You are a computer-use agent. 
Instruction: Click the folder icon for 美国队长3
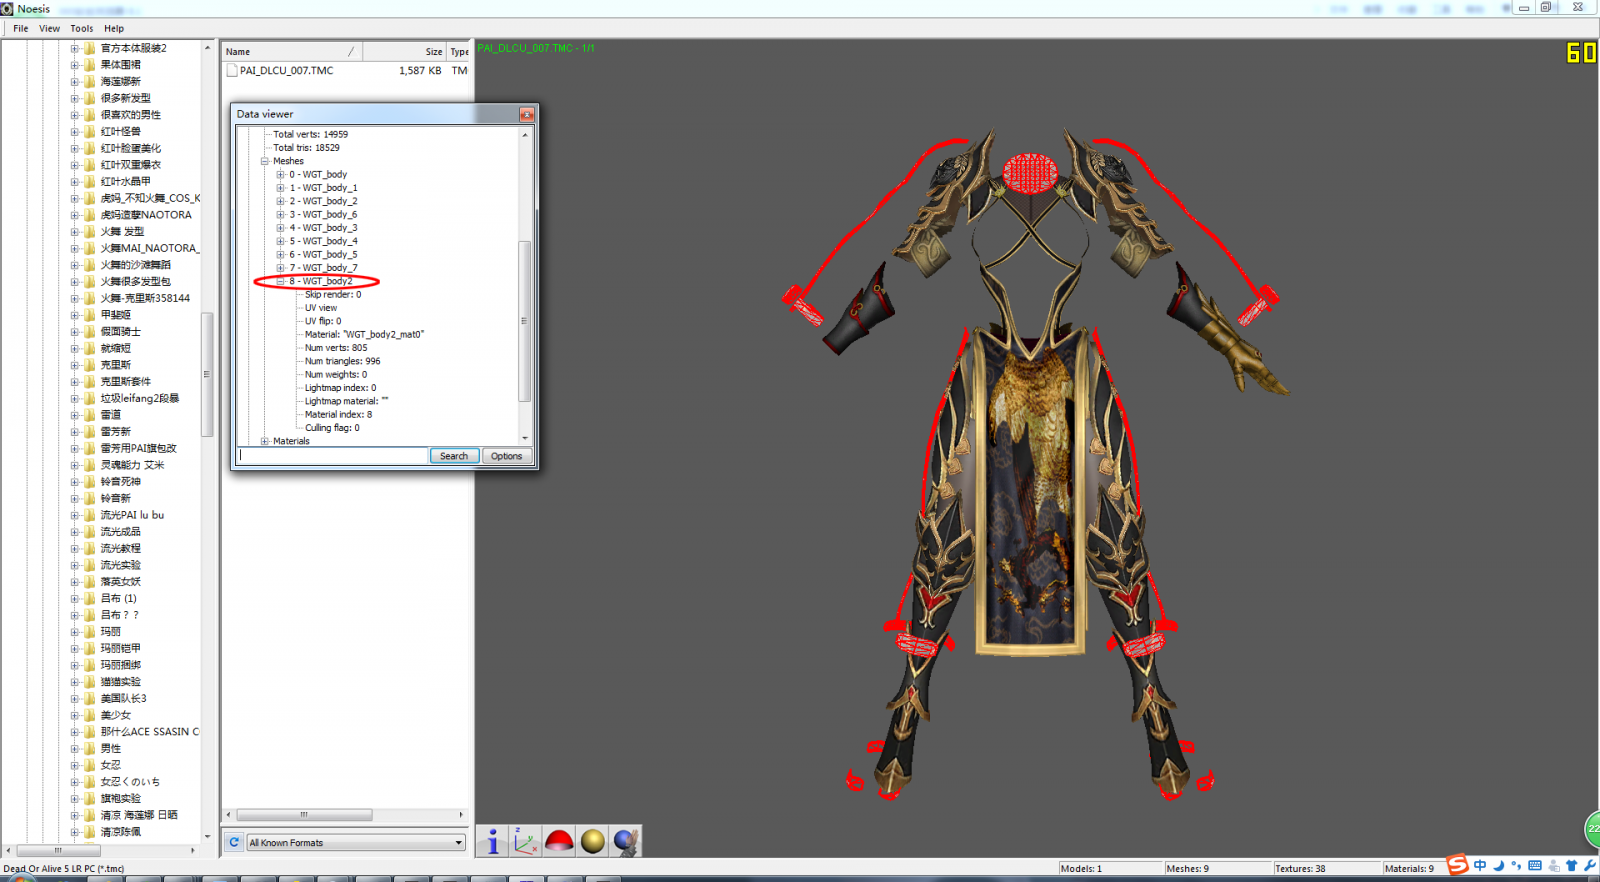90,699
